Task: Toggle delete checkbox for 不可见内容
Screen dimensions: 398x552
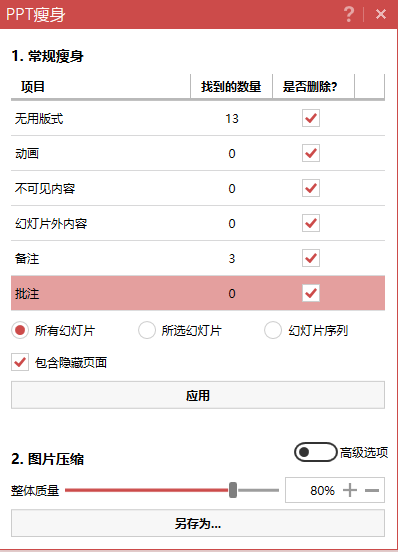Action: [311, 188]
